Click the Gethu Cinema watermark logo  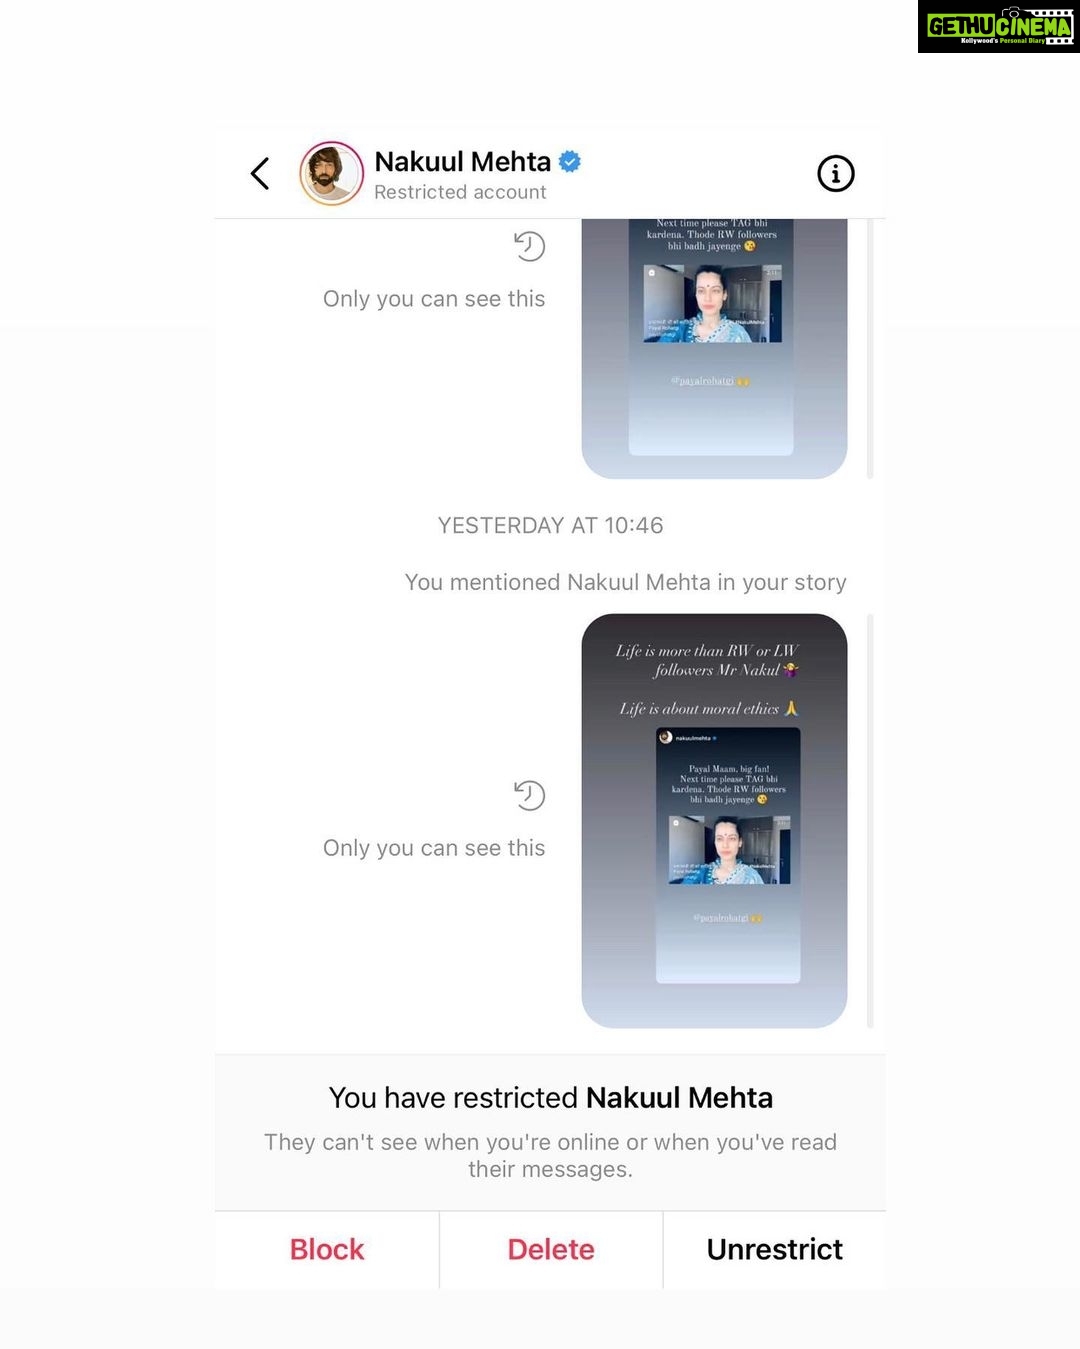(x=999, y=27)
